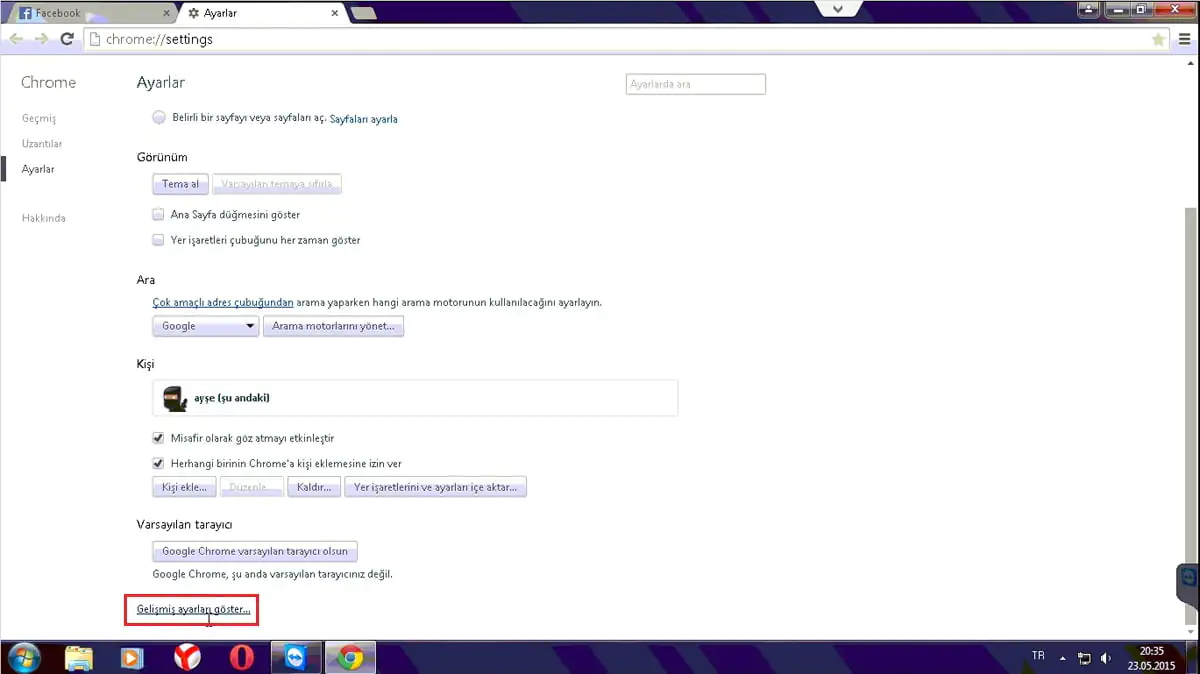Click the Ayarlarda ara search field
Viewport: 1200px width, 674px height.
(x=695, y=84)
